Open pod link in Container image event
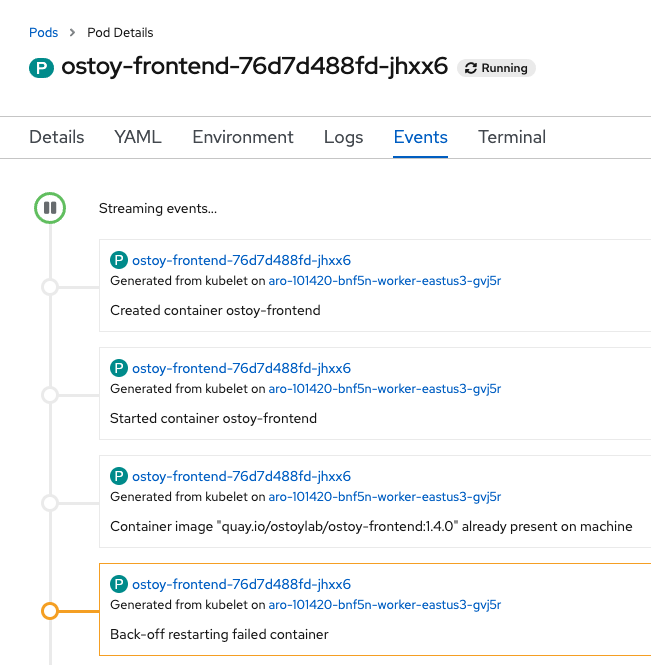 [x=241, y=476]
